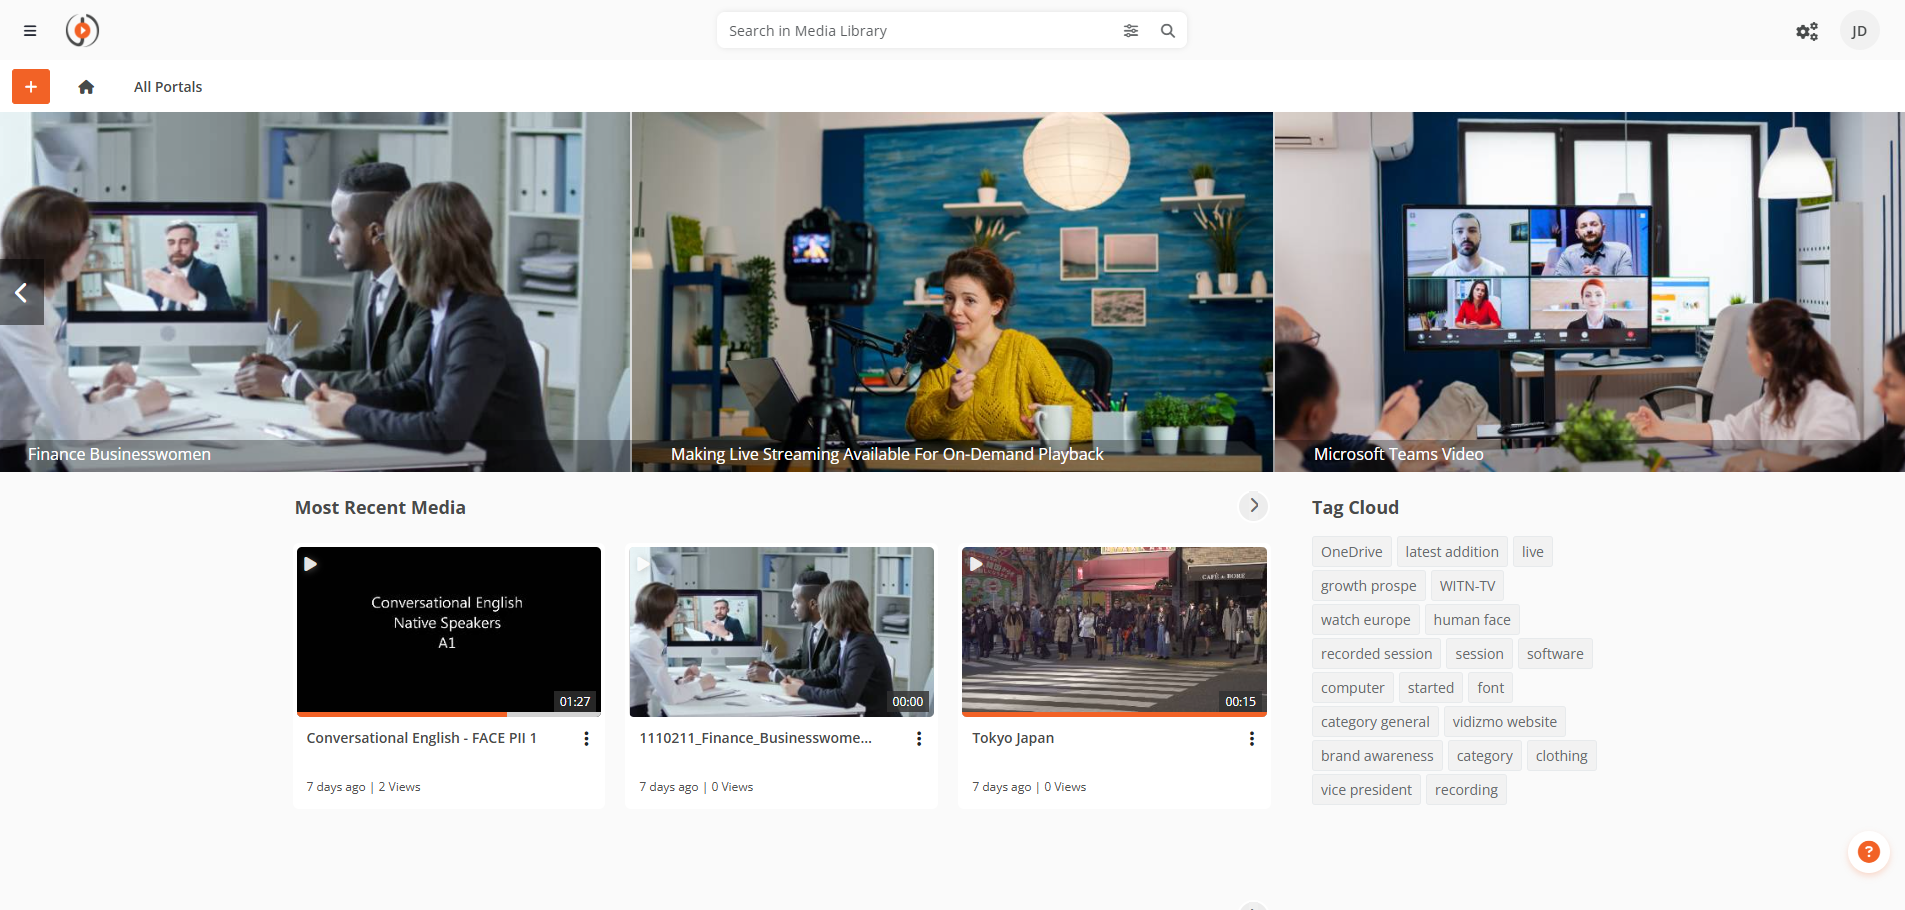Open kebab menu on 1110211_Finance video

(x=918, y=738)
